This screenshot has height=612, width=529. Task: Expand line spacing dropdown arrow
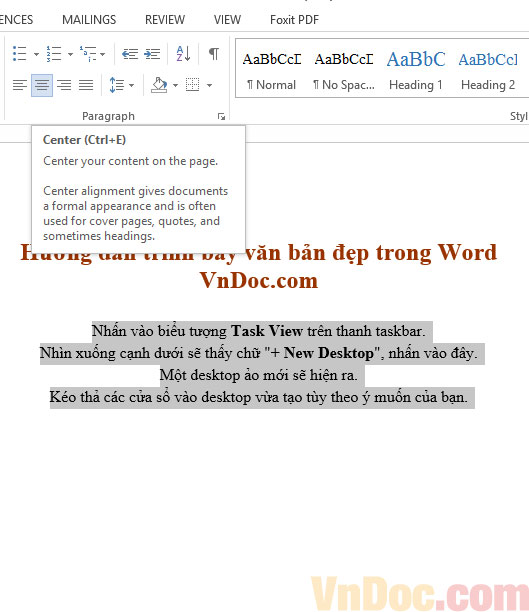(x=132, y=85)
